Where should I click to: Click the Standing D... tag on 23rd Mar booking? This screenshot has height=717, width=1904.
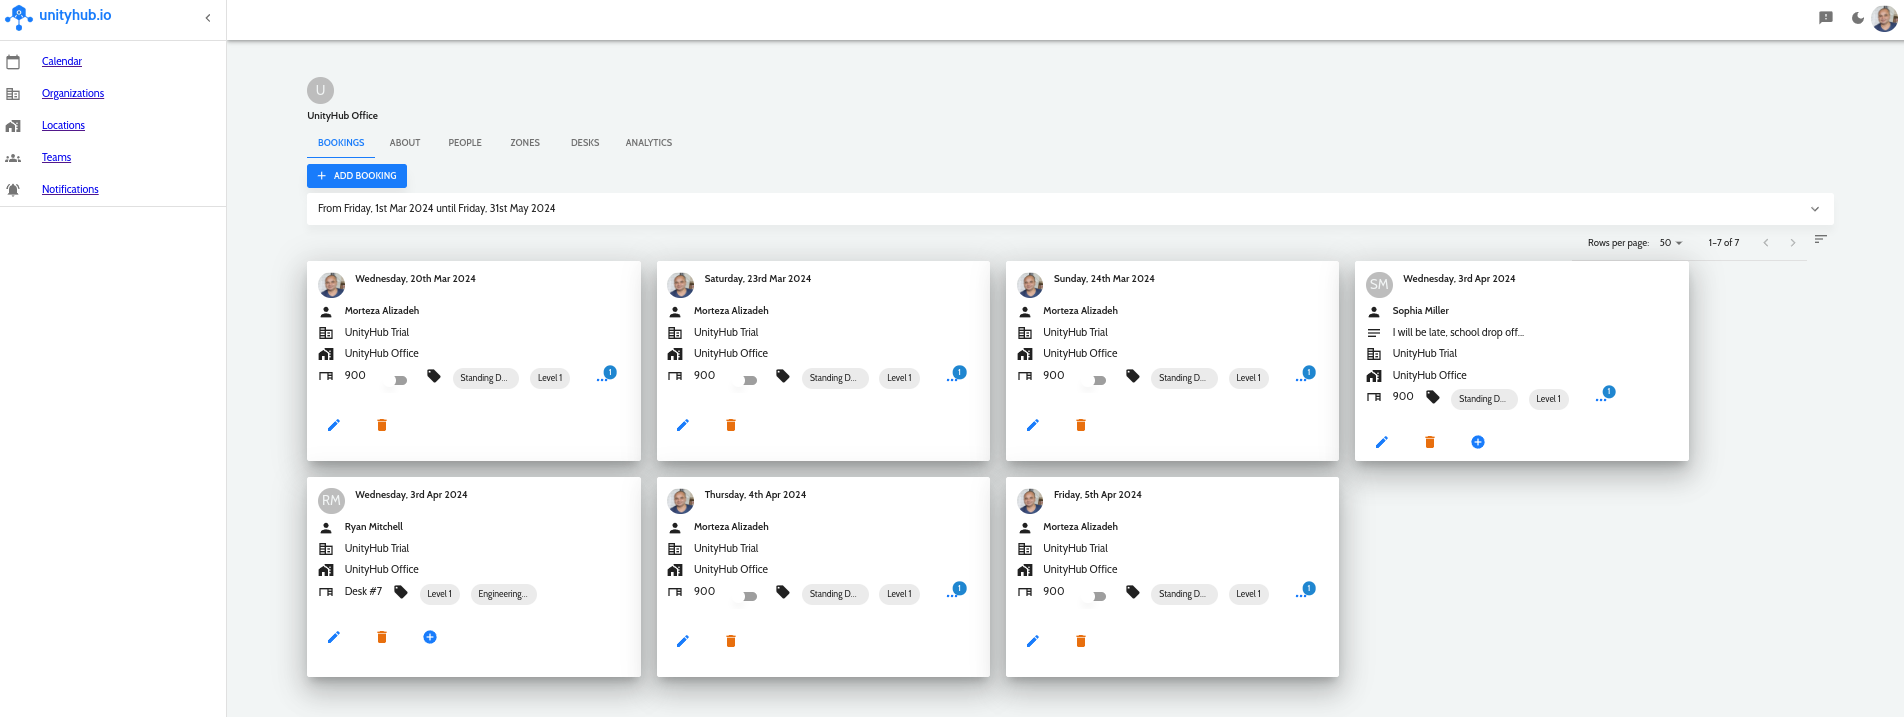click(x=834, y=378)
